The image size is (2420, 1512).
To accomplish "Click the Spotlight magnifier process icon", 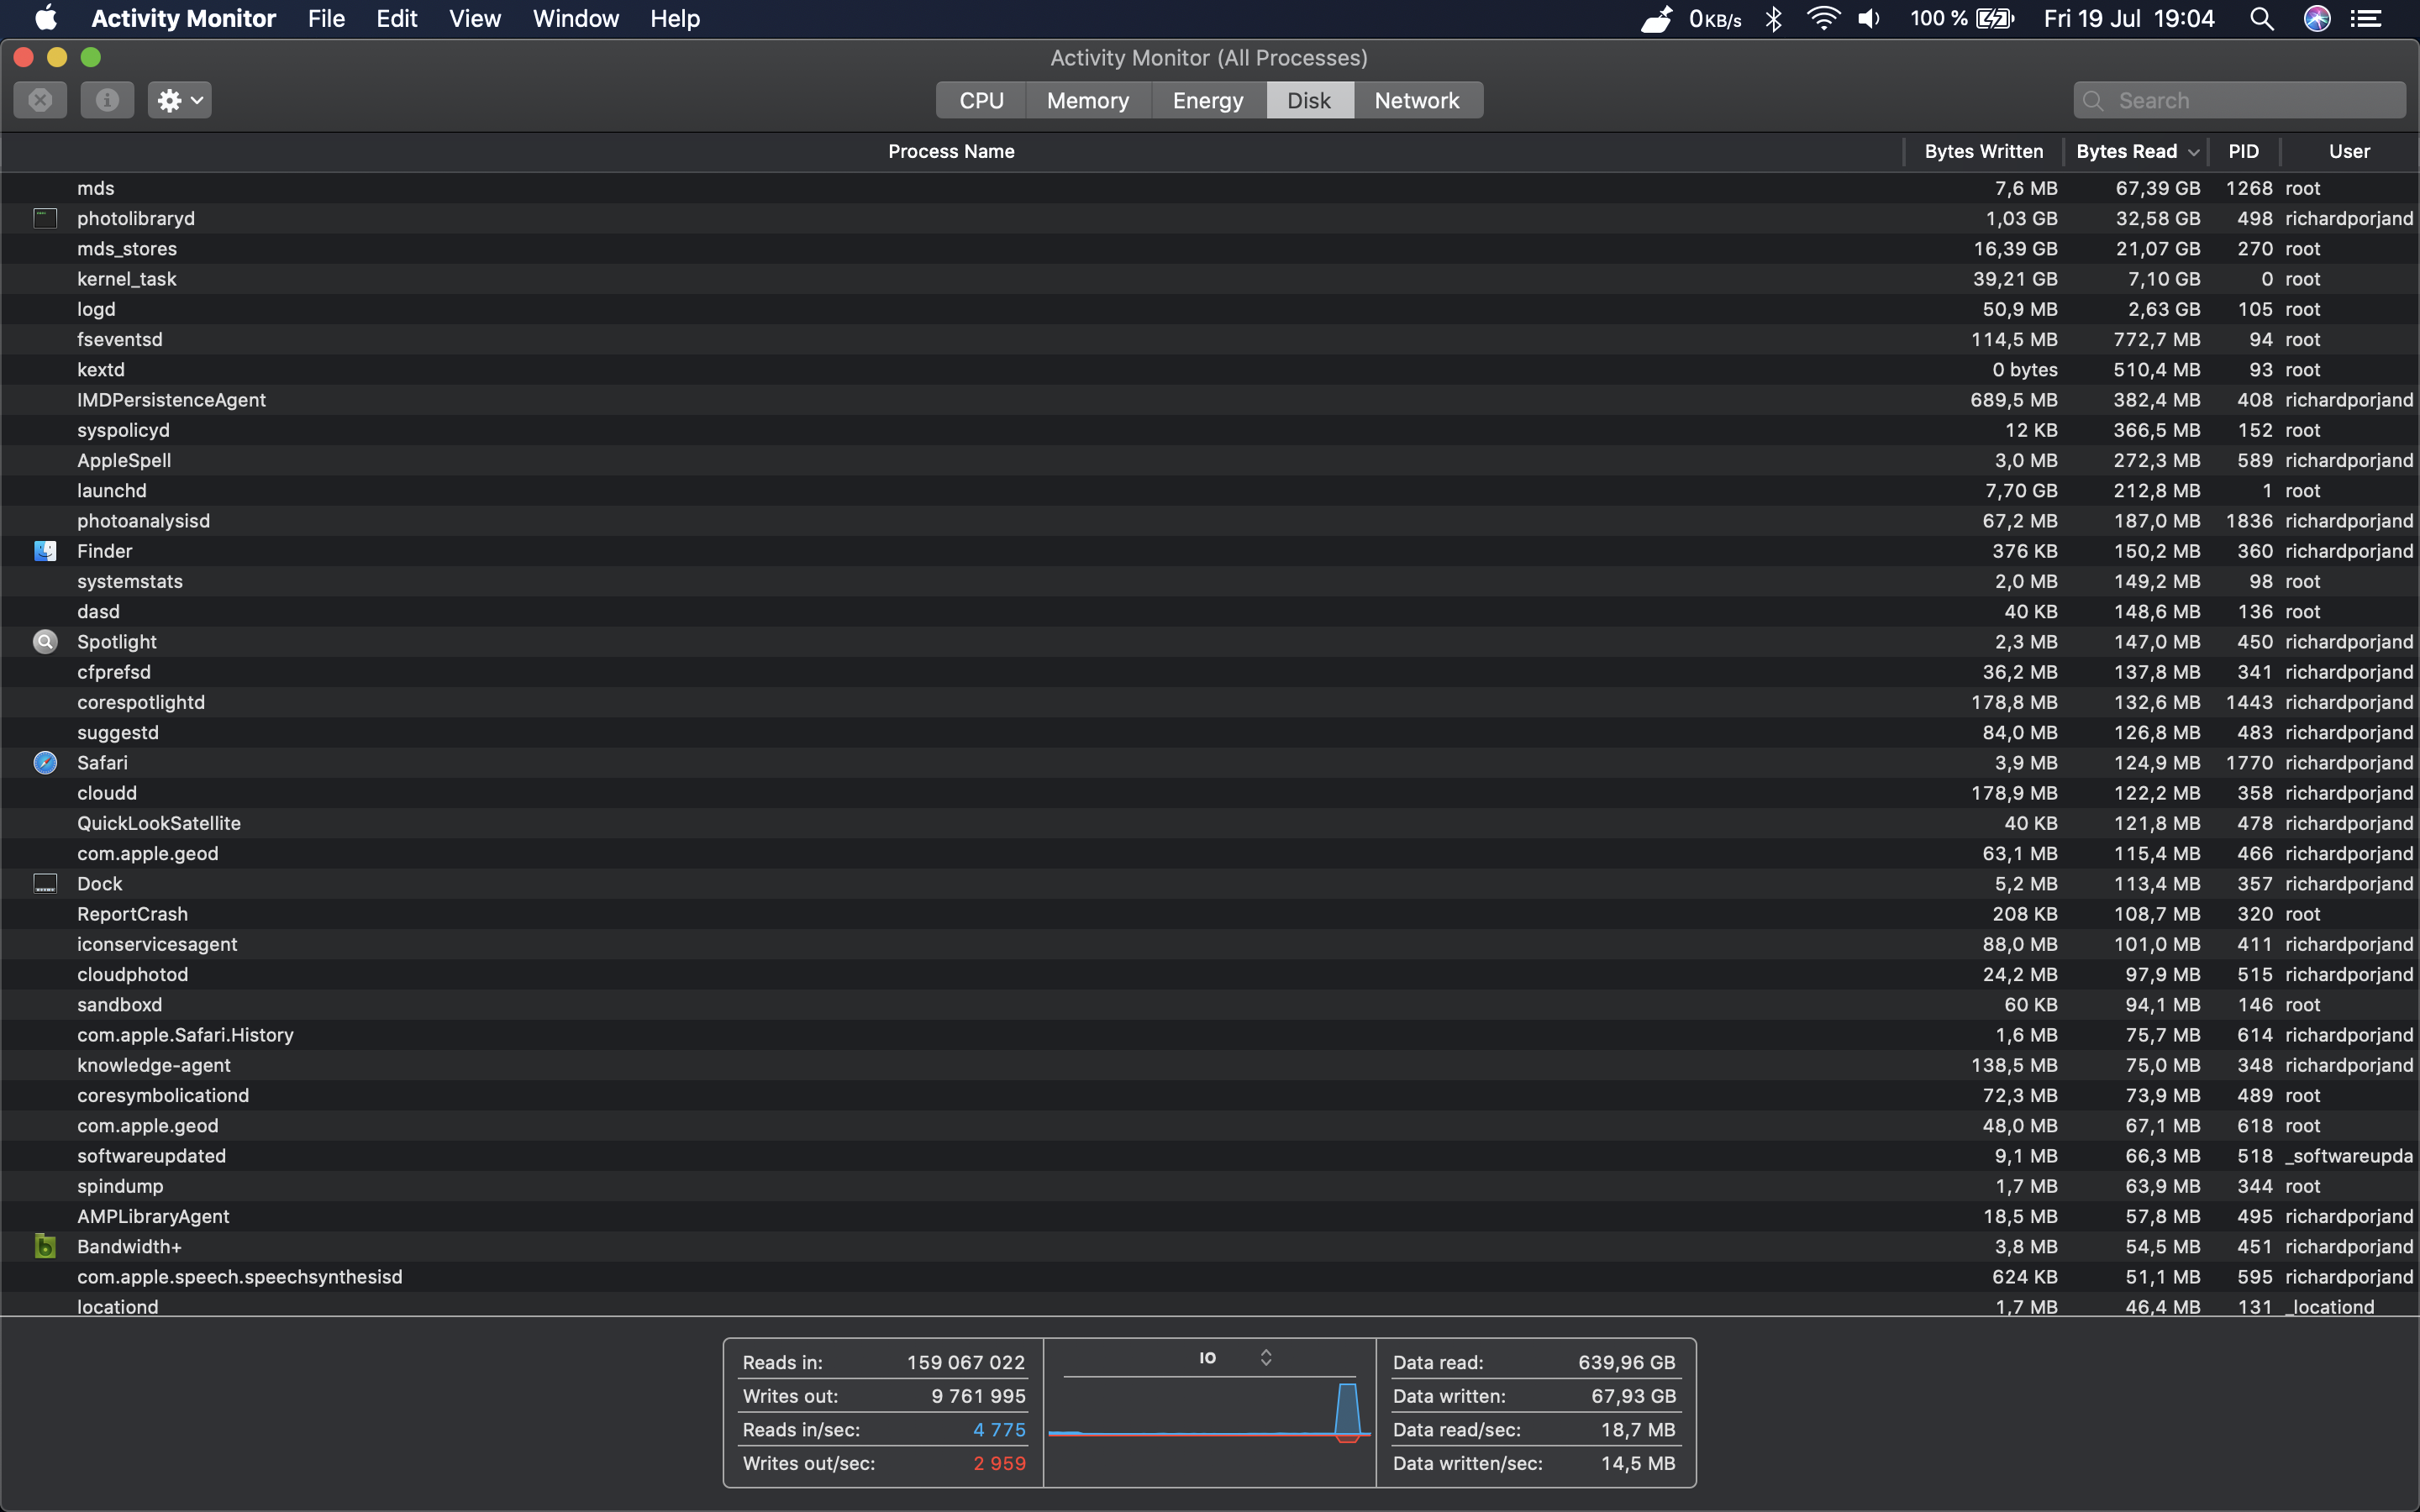I will (x=45, y=642).
